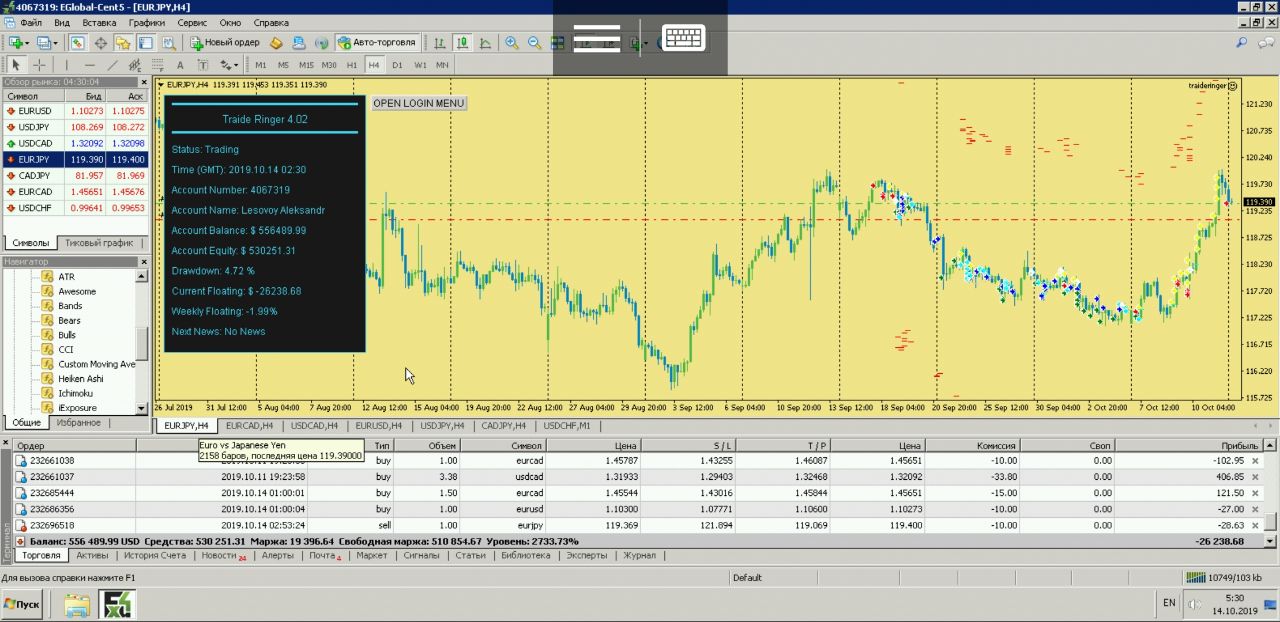1280x622 pixels.
Task: Switch to M15 timeframe
Action: (x=306, y=65)
